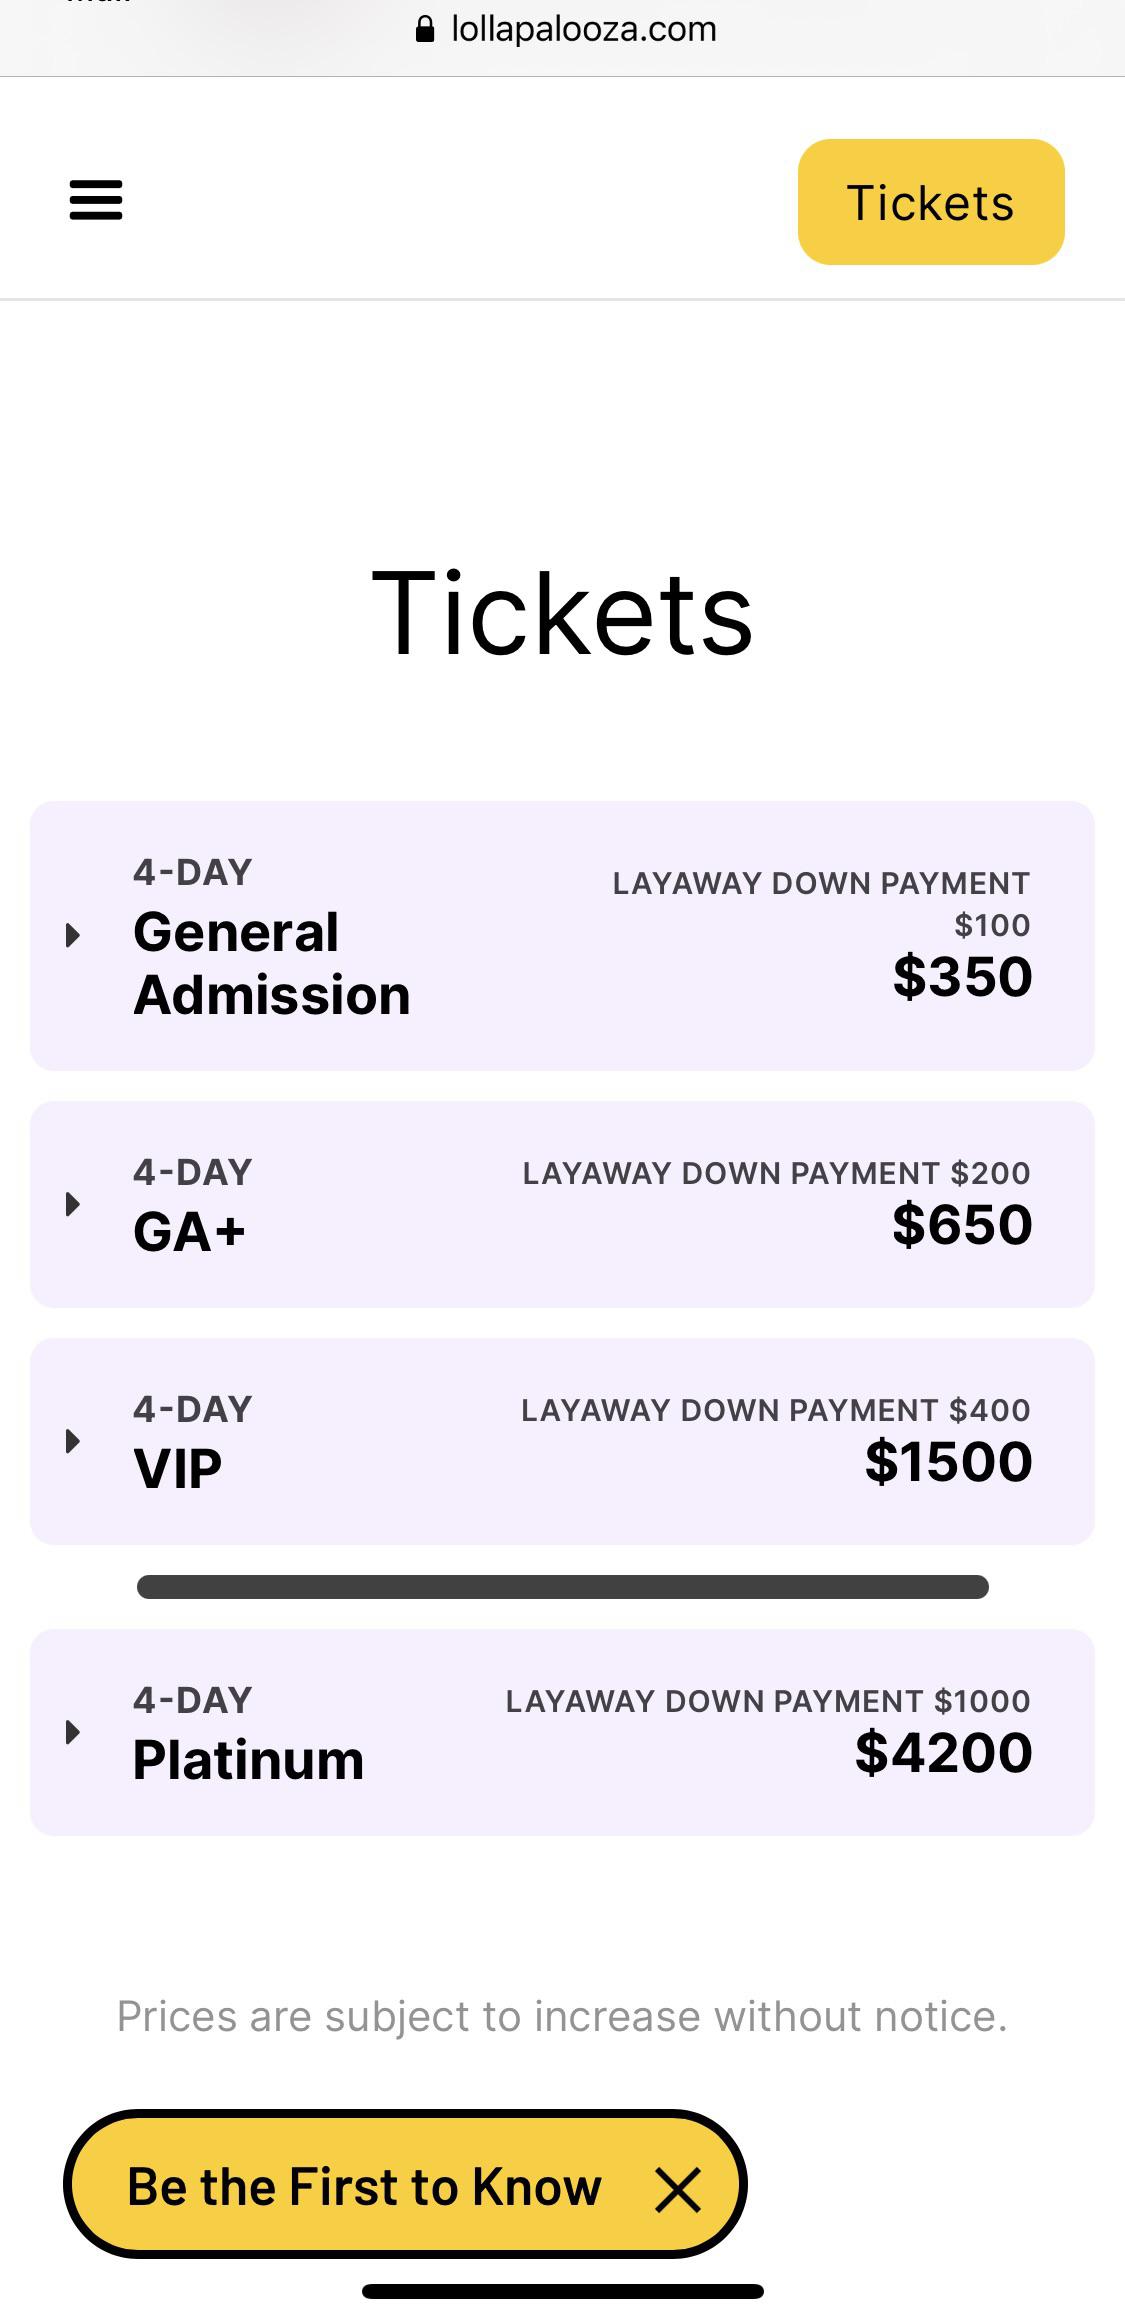Expand the 4-Day General Admission arrow

(x=72, y=935)
